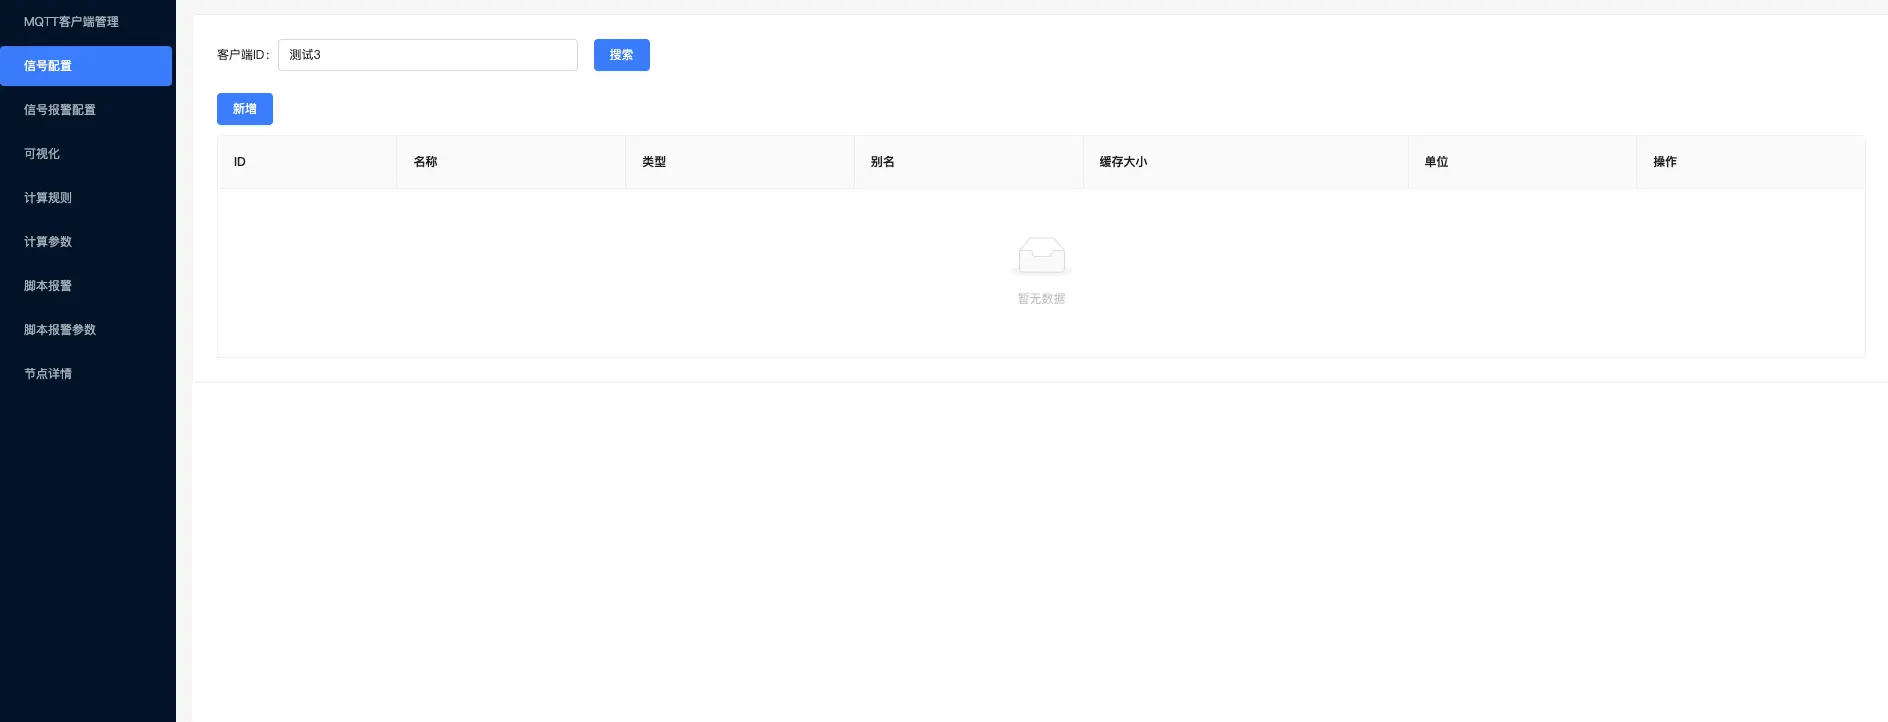Go to 可视化 sidebar item
This screenshot has width=1888, height=722.
tap(86, 154)
